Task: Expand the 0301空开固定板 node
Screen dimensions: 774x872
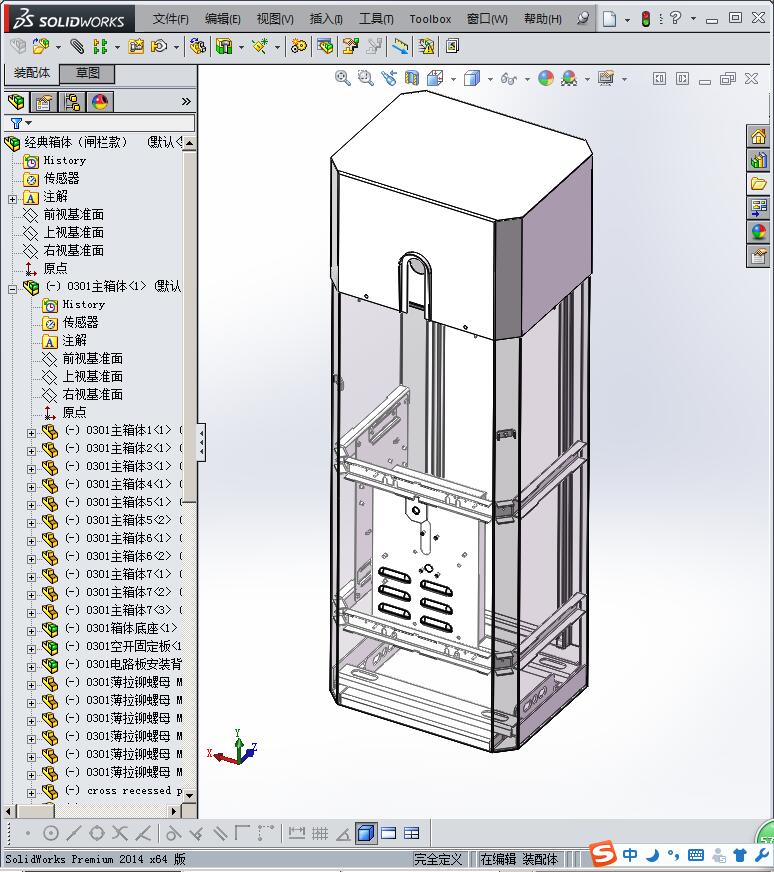Action: tap(31, 648)
